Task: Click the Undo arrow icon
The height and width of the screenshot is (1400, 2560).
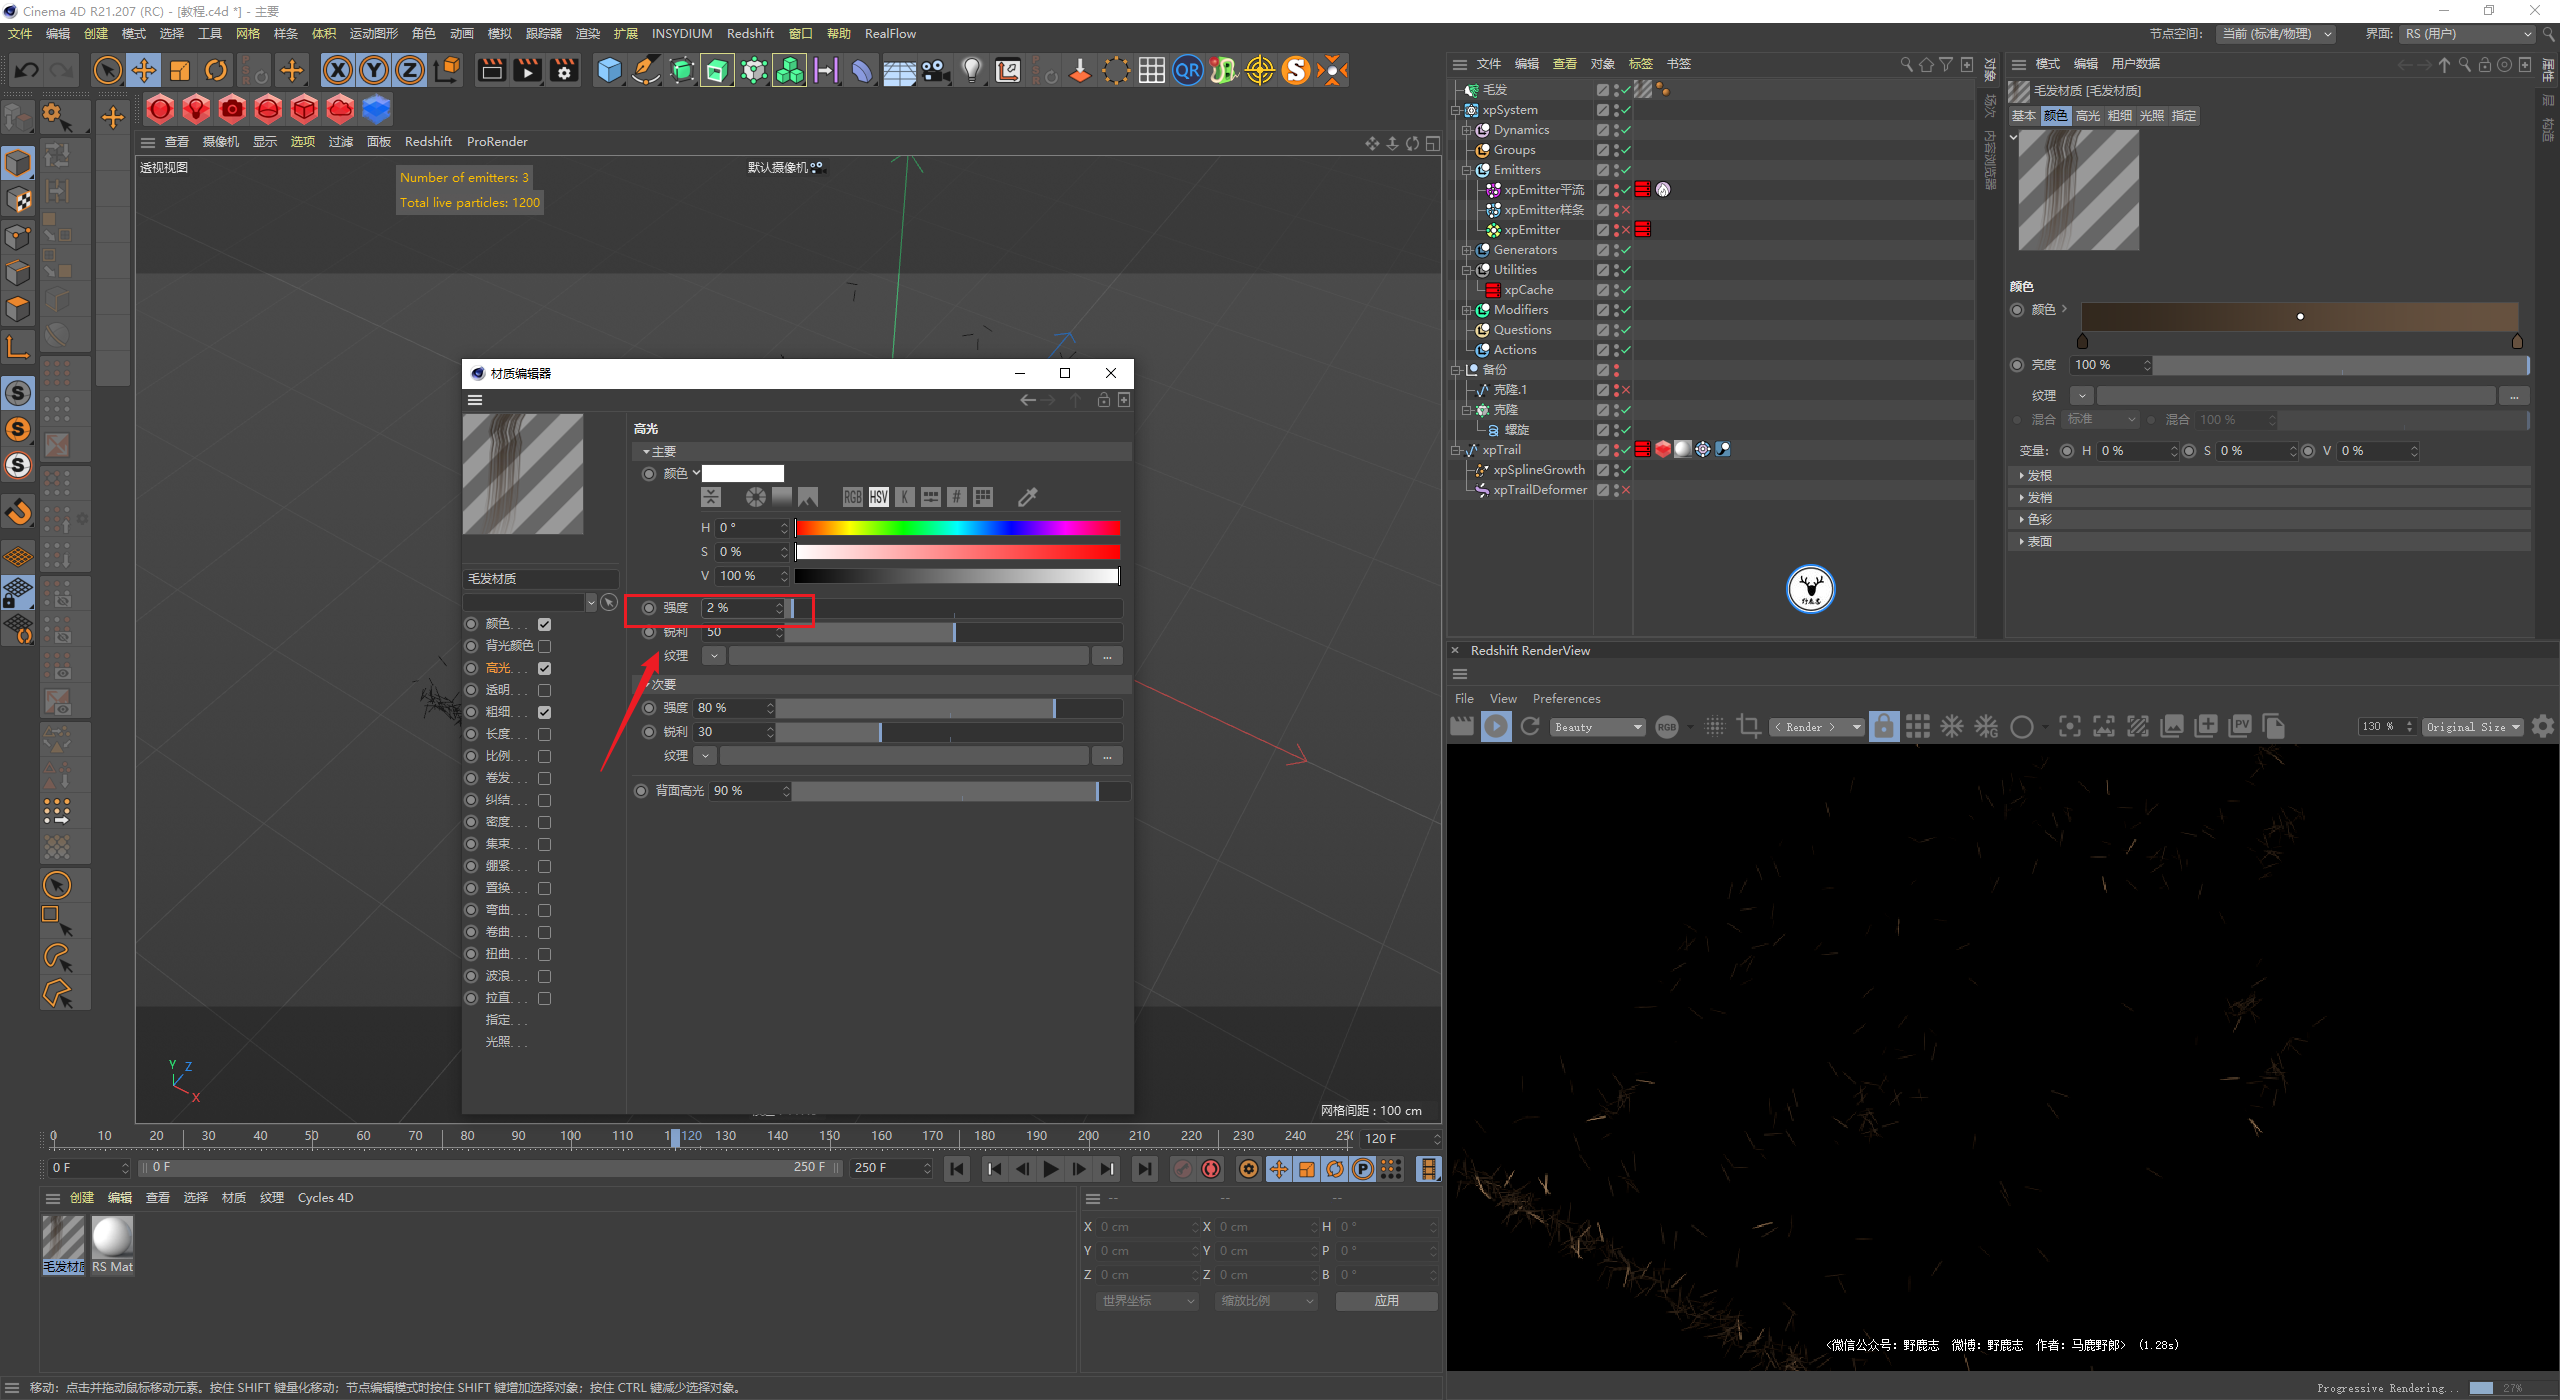Action: [27, 70]
